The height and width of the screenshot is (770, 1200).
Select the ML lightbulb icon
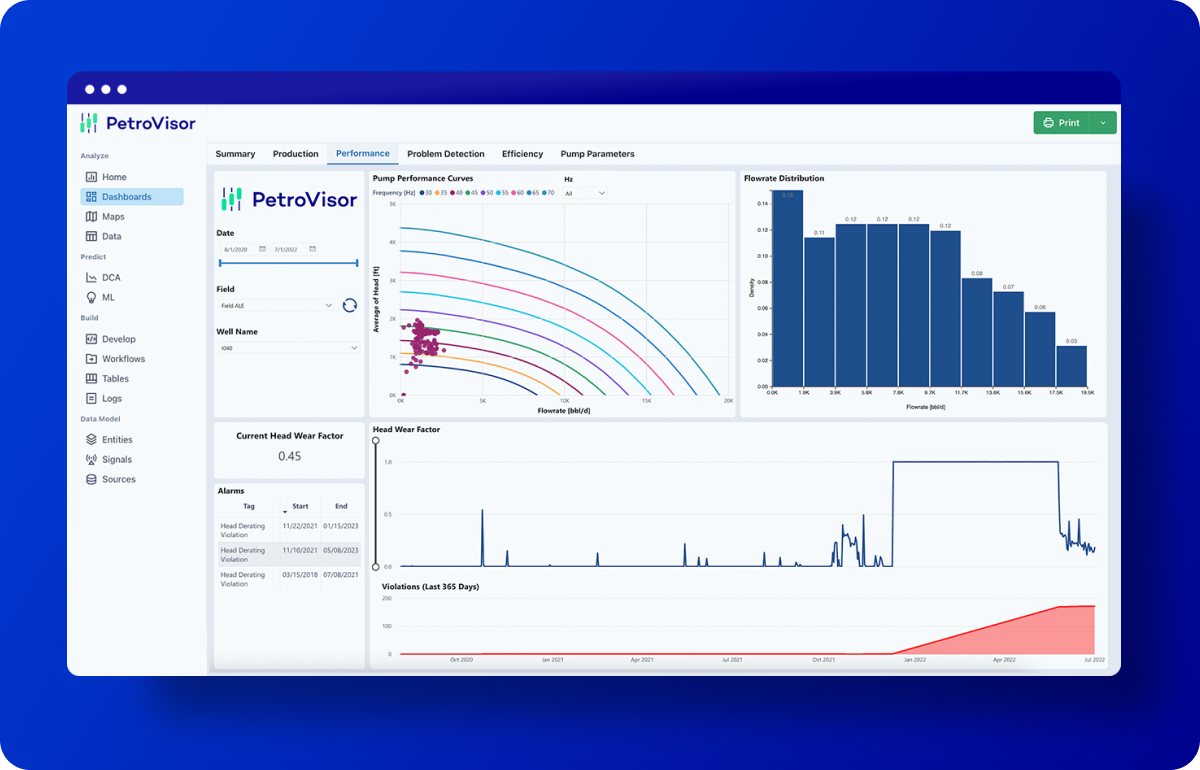(92, 298)
